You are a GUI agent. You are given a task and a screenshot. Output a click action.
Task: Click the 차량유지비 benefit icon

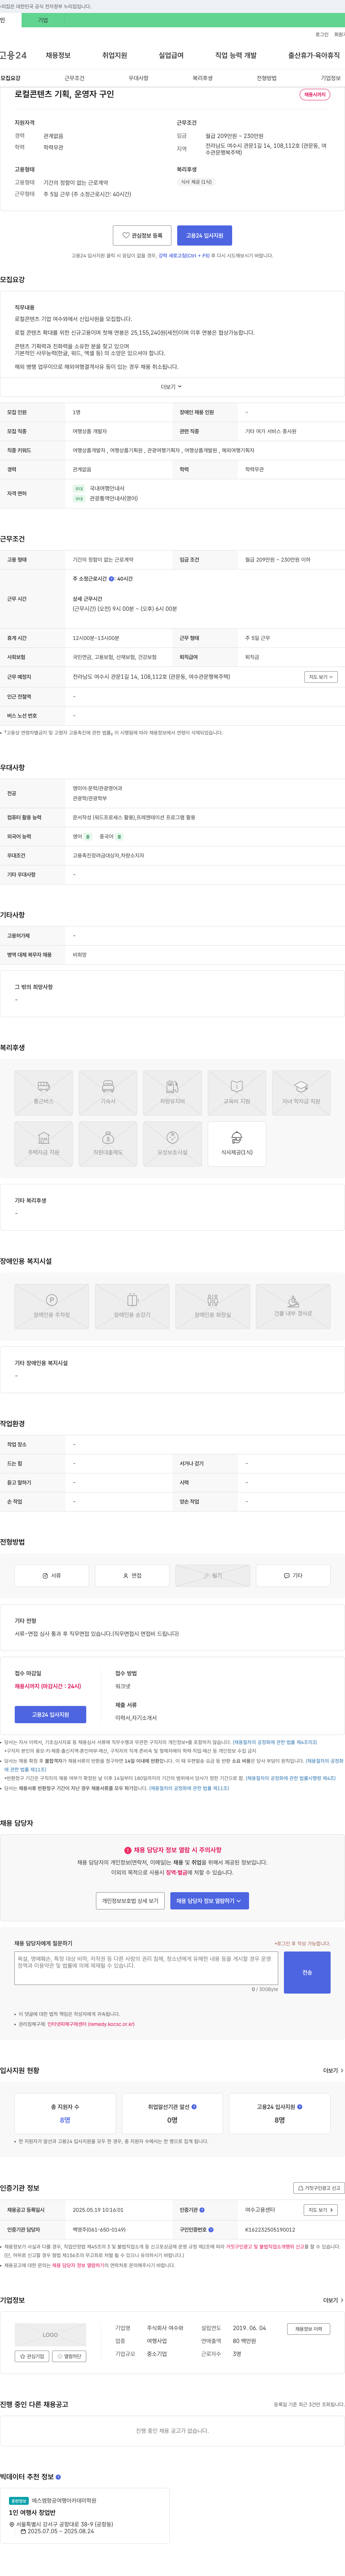click(172, 1093)
